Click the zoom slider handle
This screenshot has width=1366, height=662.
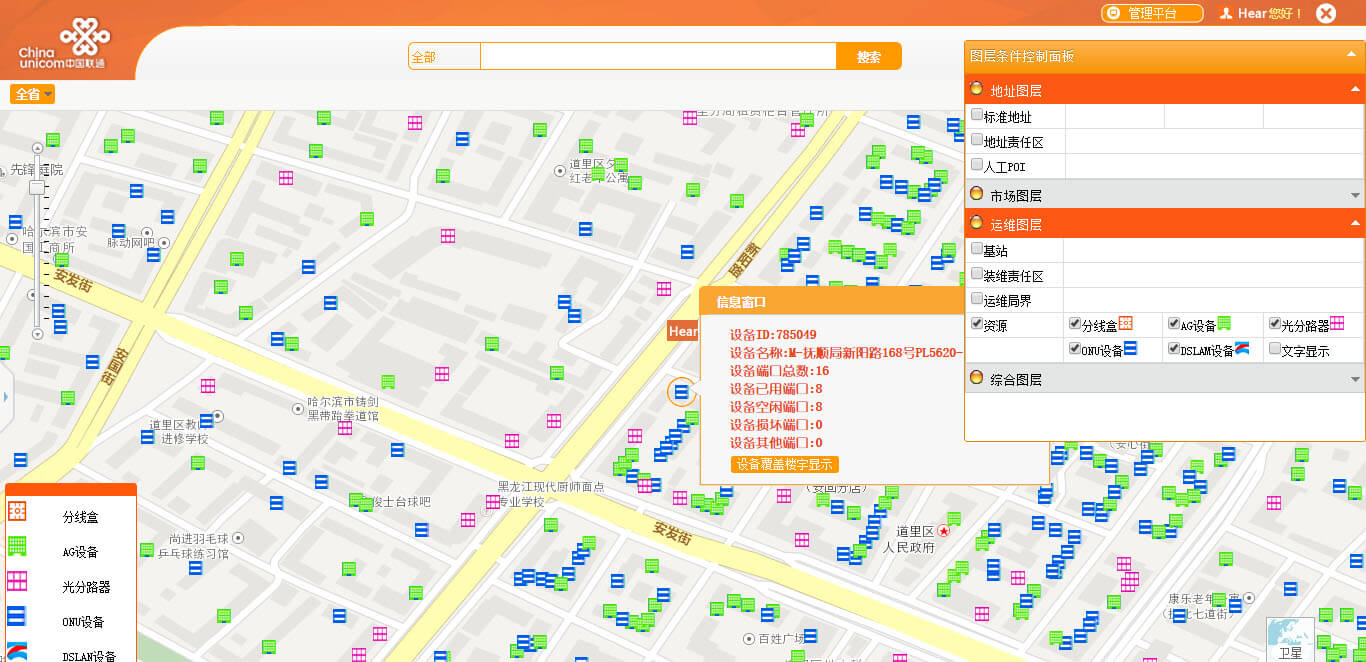point(37,187)
